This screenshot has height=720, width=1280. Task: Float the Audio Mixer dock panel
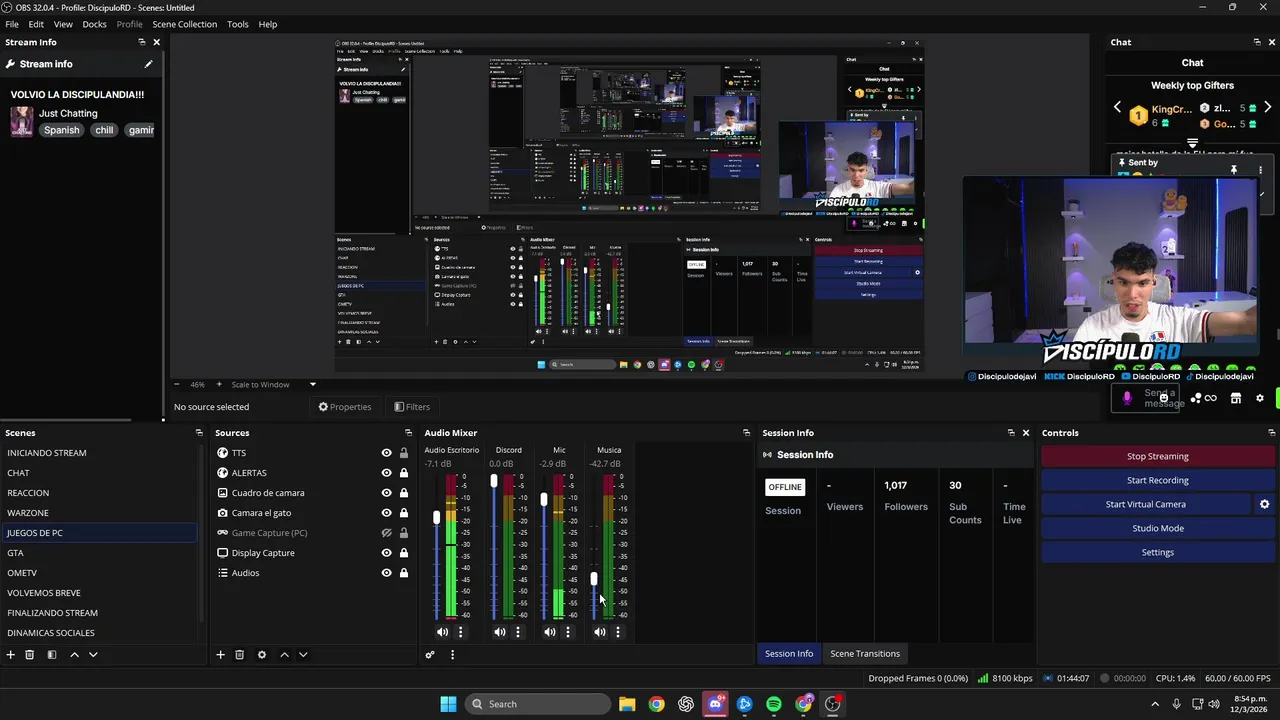pos(746,433)
